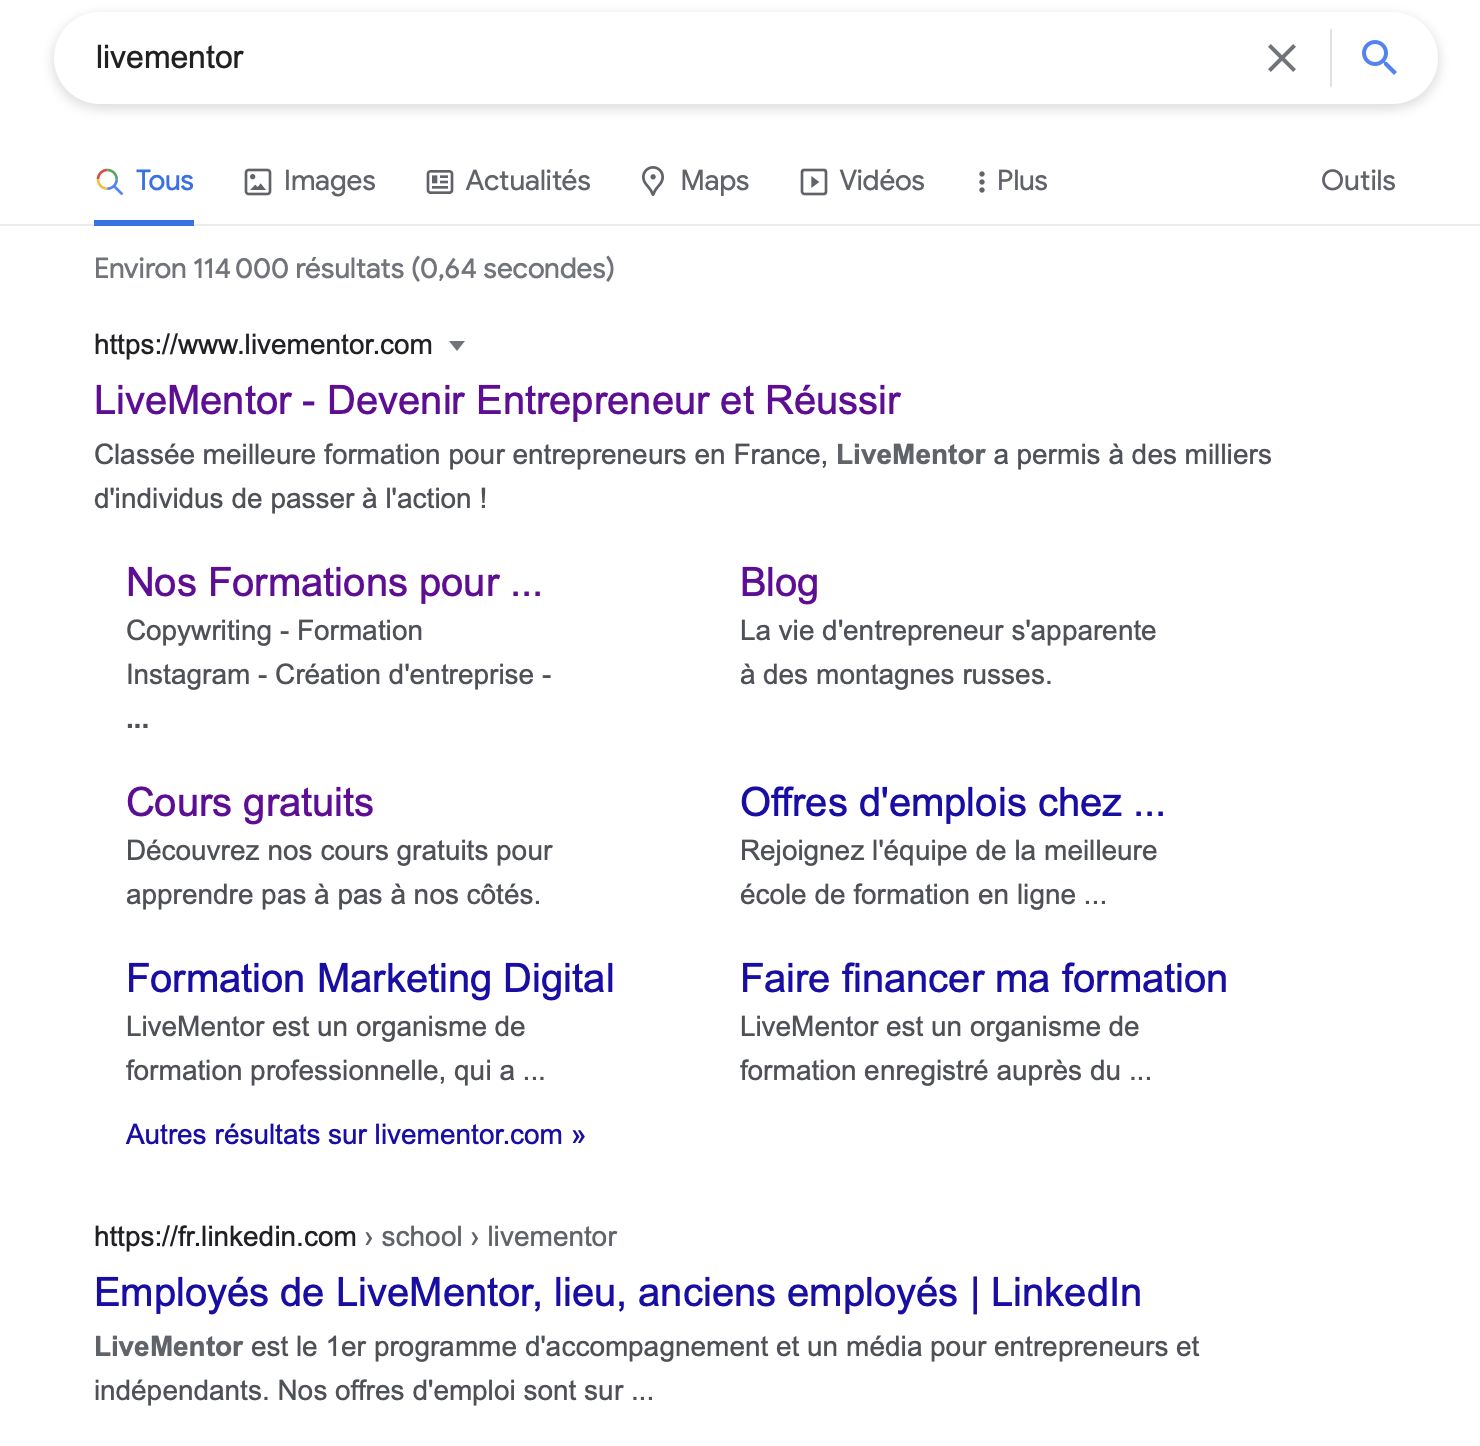
Task: Click the Actualités newspaper icon
Action: (x=440, y=182)
